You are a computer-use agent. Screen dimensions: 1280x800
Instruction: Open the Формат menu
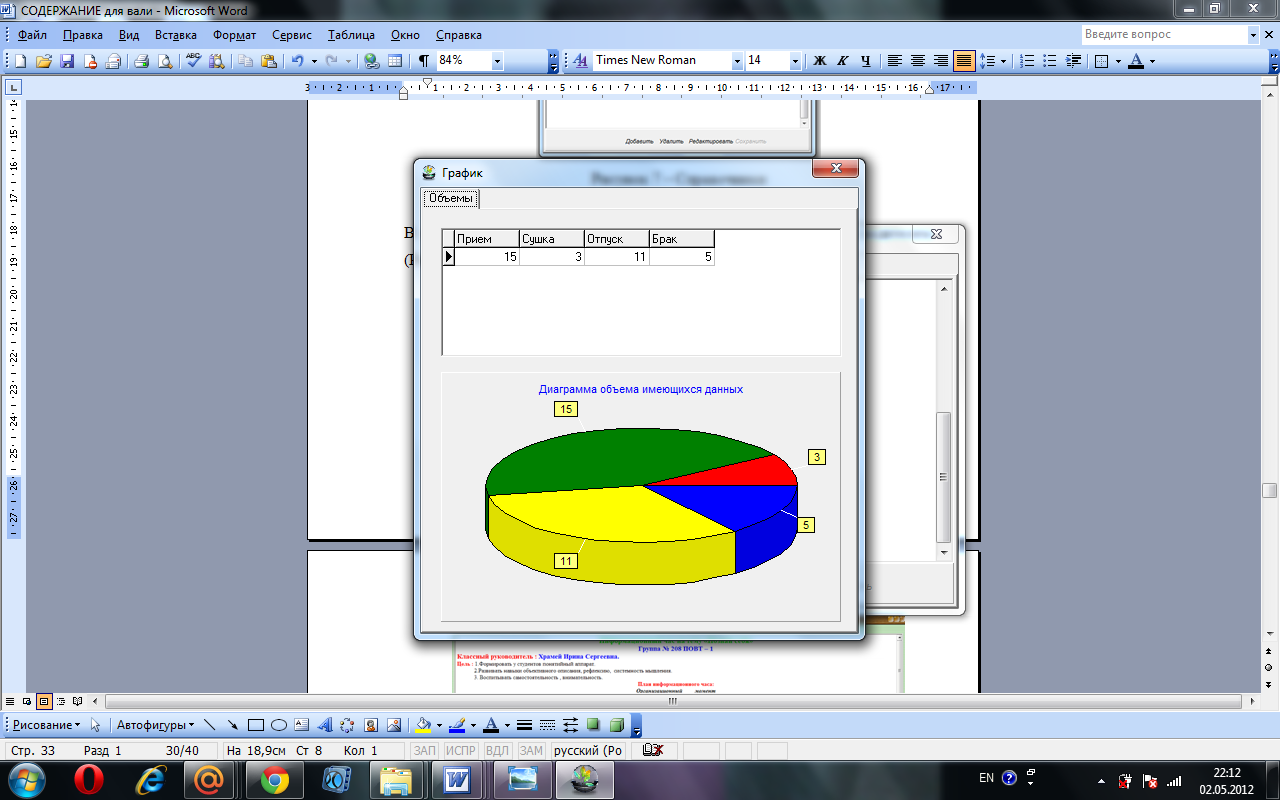pyautogui.click(x=235, y=35)
